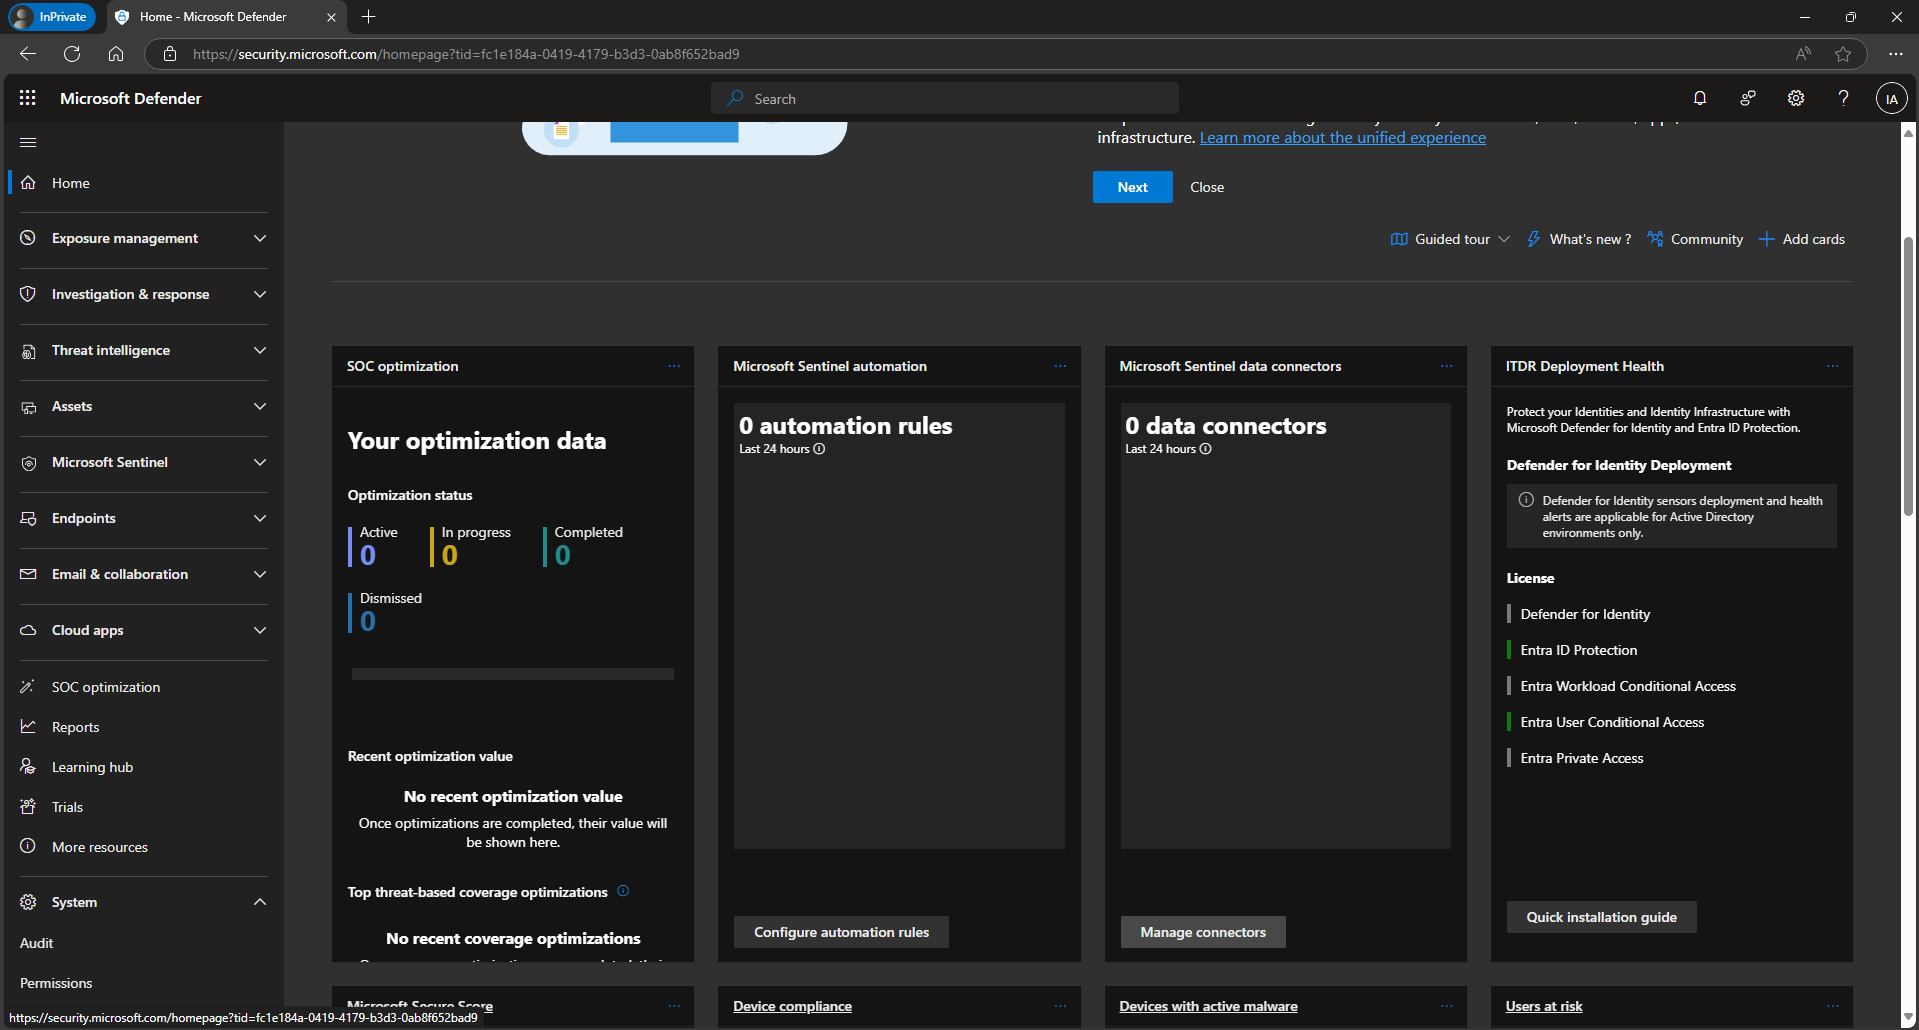
Task: Click the read aloud icon in address bar
Action: click(1803, 54)
